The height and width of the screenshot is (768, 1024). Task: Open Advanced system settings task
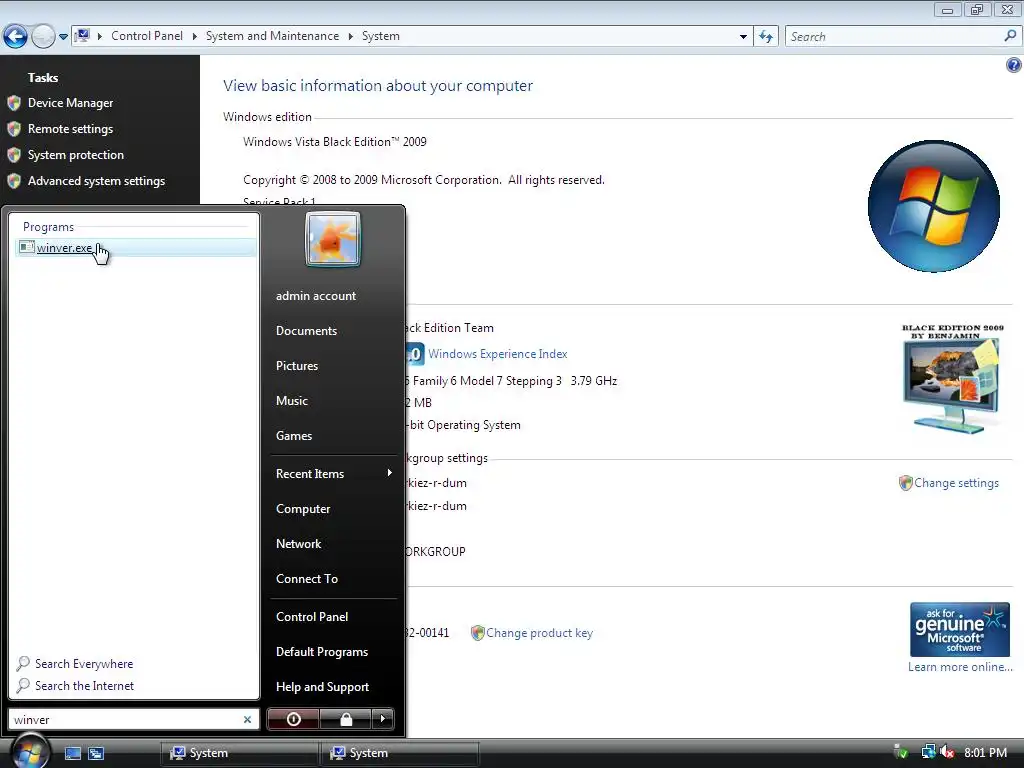pos(96,181)
